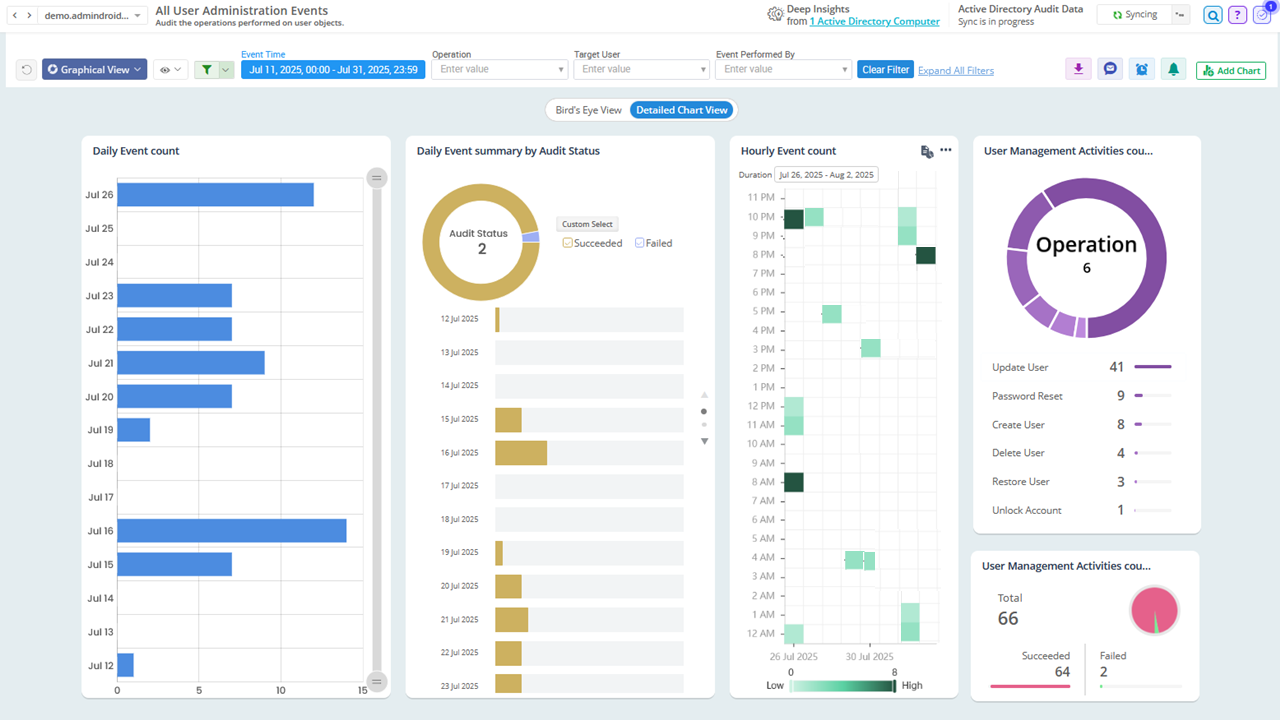Click the green notification bell icon
1280x720 pixels.
point(1173,68)
